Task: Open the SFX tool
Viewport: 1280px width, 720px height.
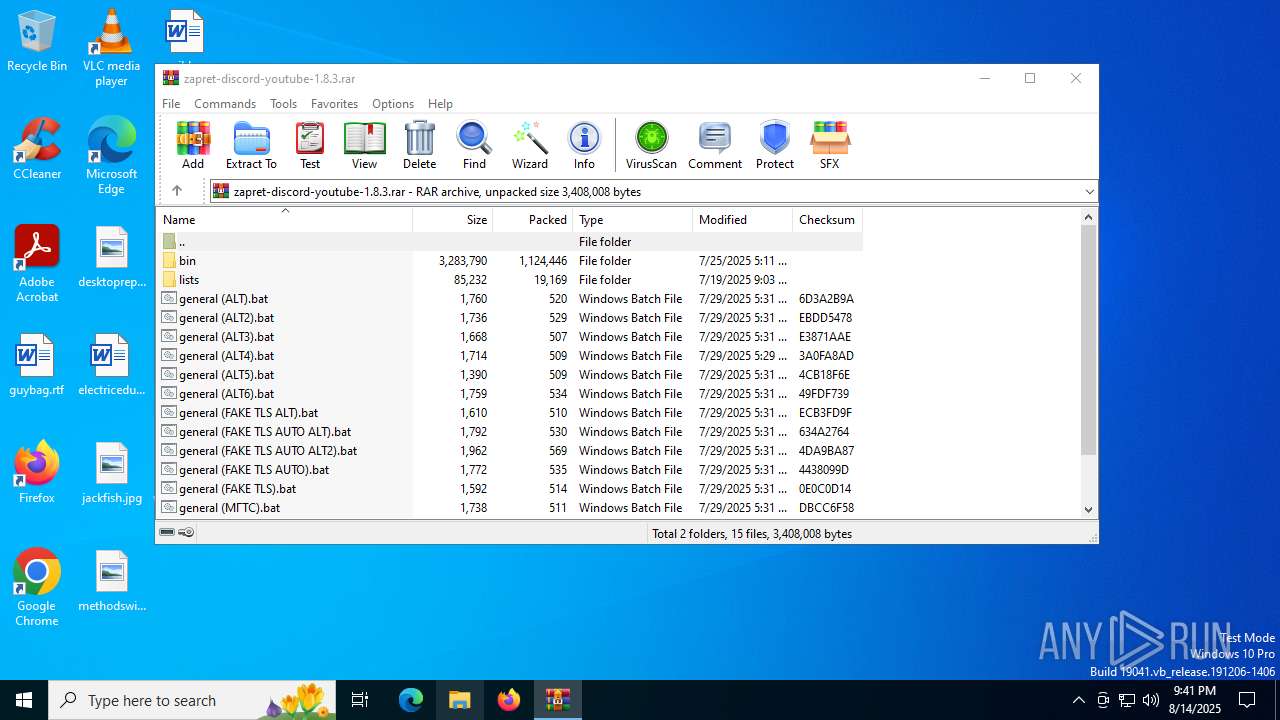Action: (829, 146)
